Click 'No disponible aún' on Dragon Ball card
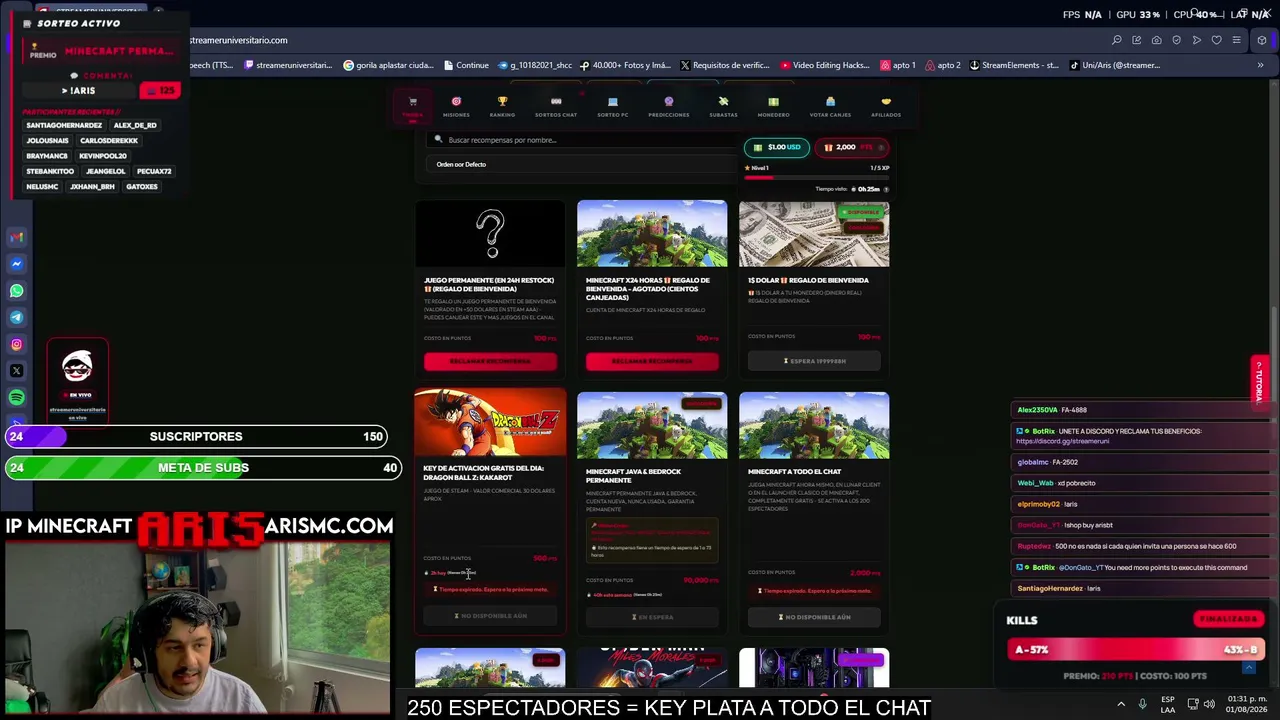 (490, 616)
